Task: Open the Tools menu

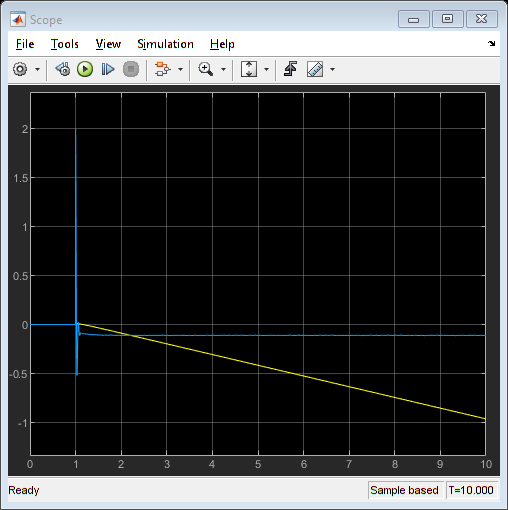Action: click(65, 44)
